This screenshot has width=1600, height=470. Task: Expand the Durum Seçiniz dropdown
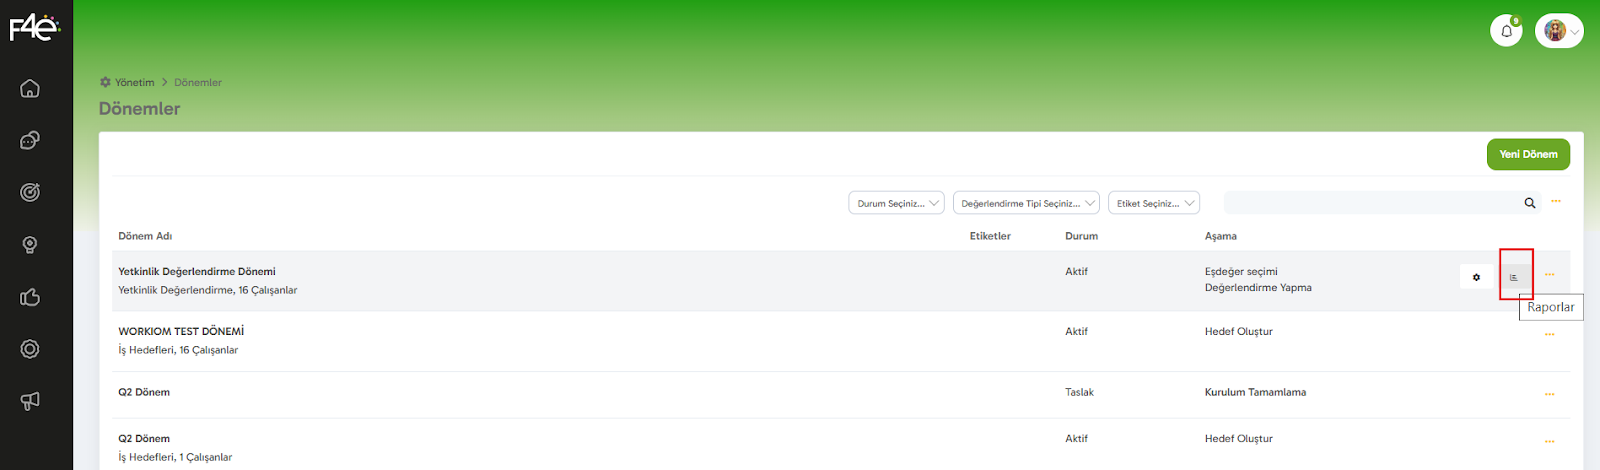(x=898, y=203)
